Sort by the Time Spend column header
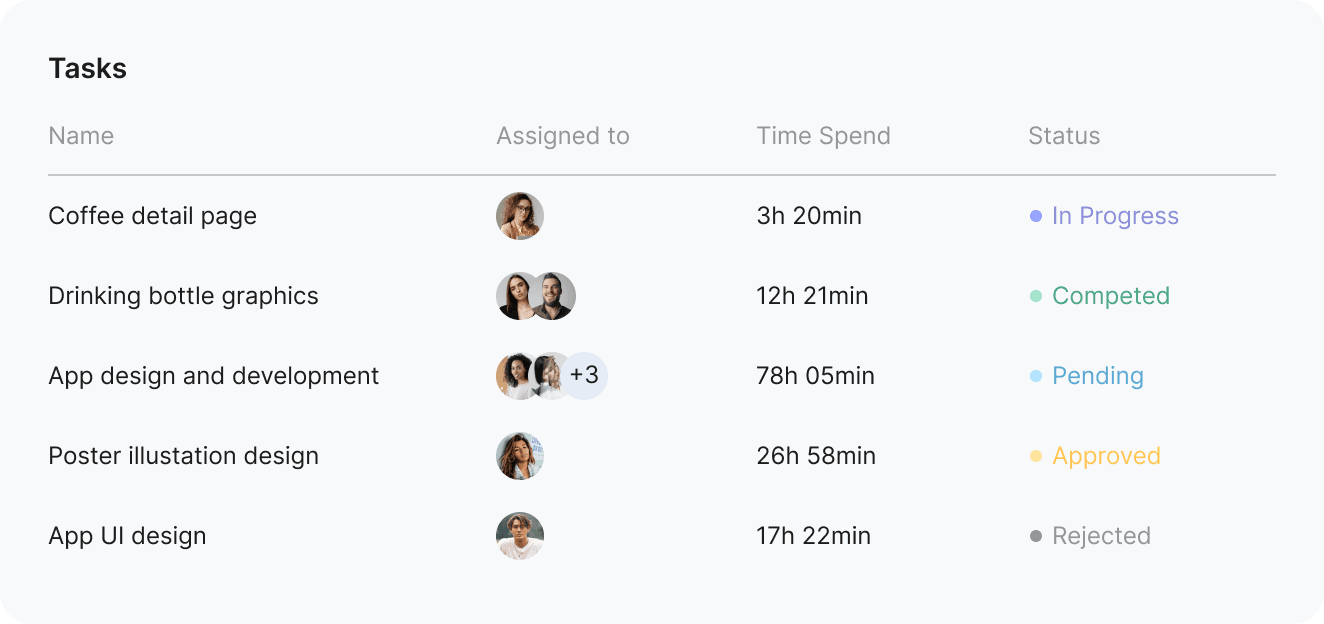 click(x=823, y=136)
